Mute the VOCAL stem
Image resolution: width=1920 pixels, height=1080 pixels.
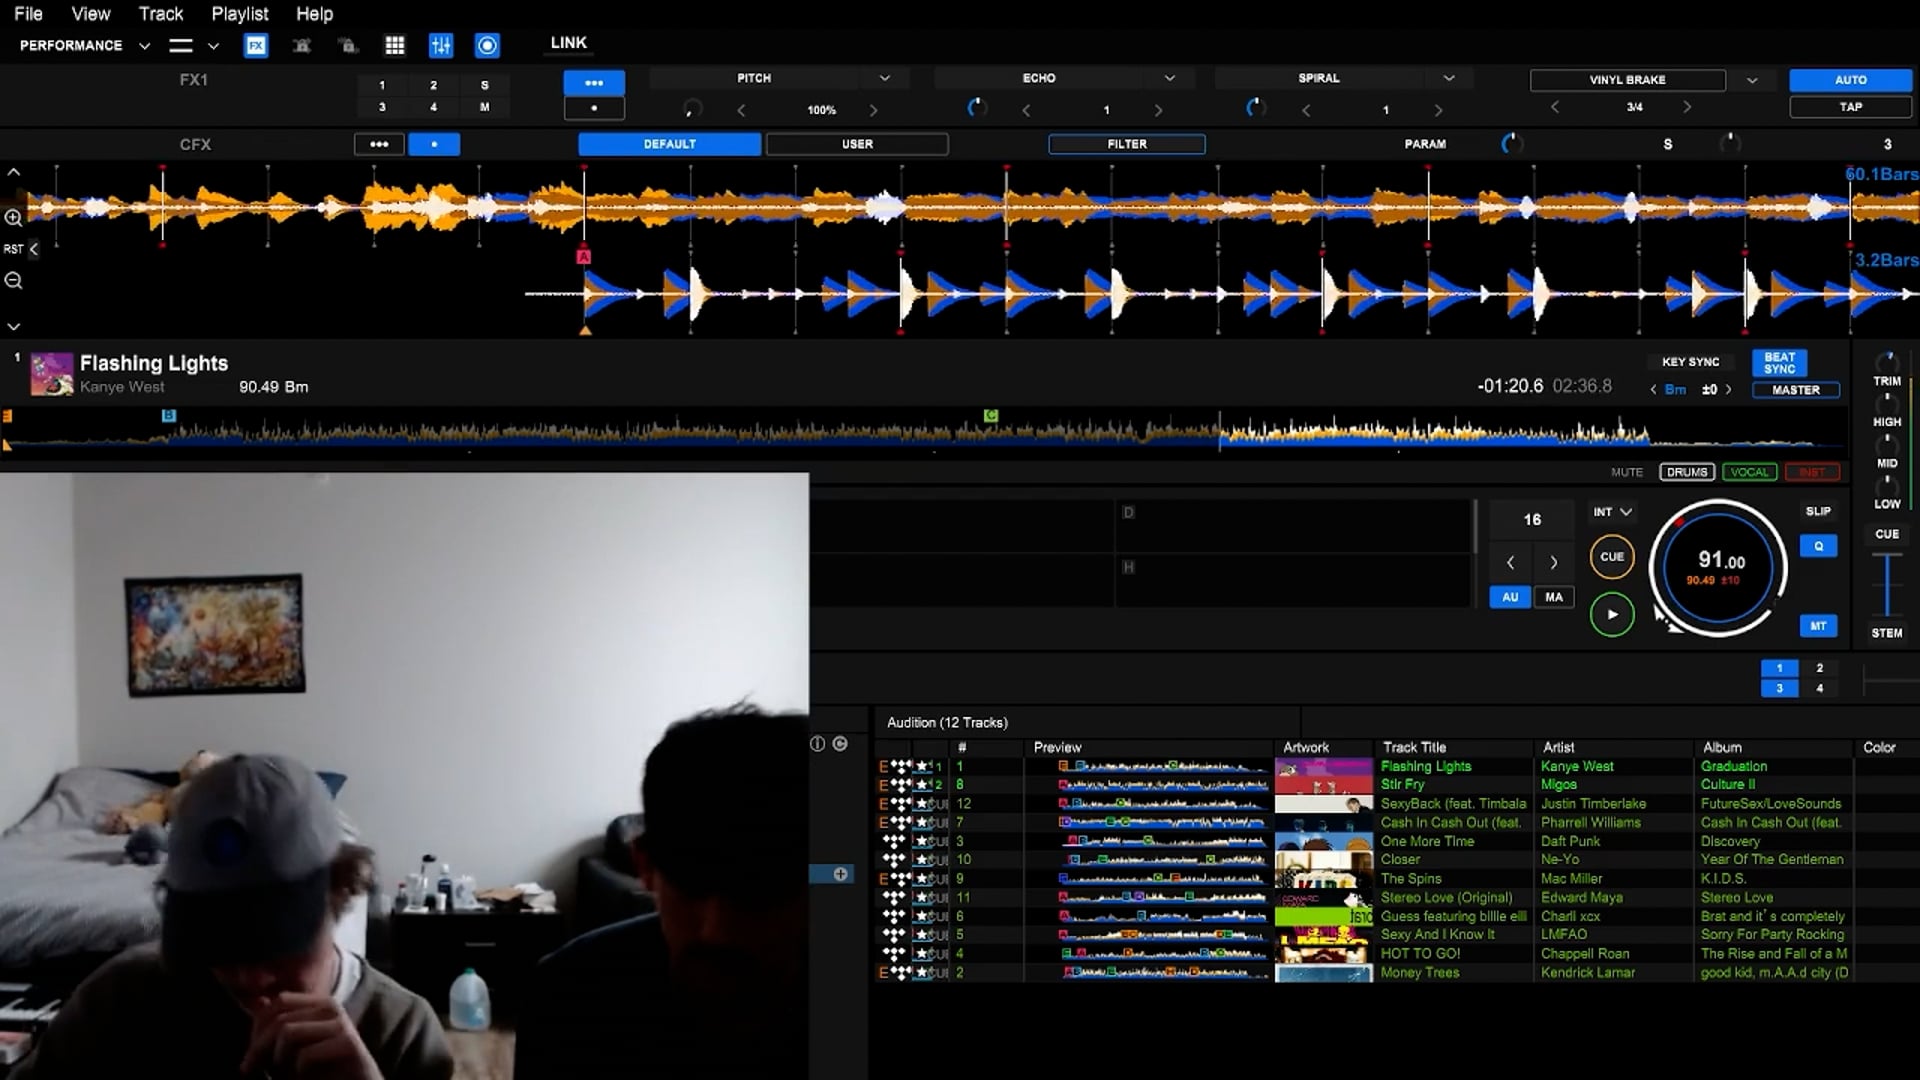(1749, 472)
